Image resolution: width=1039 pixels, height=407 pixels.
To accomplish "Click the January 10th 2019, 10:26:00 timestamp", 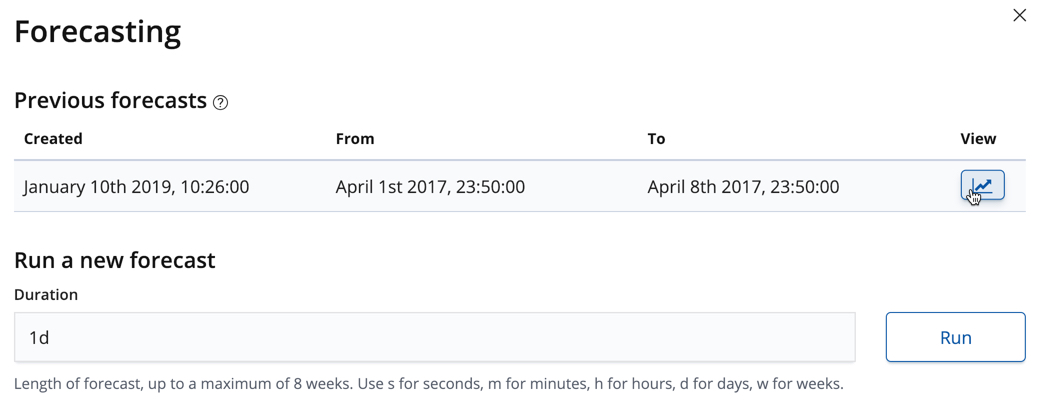I will pyautogui.click(x=136, y=187).
